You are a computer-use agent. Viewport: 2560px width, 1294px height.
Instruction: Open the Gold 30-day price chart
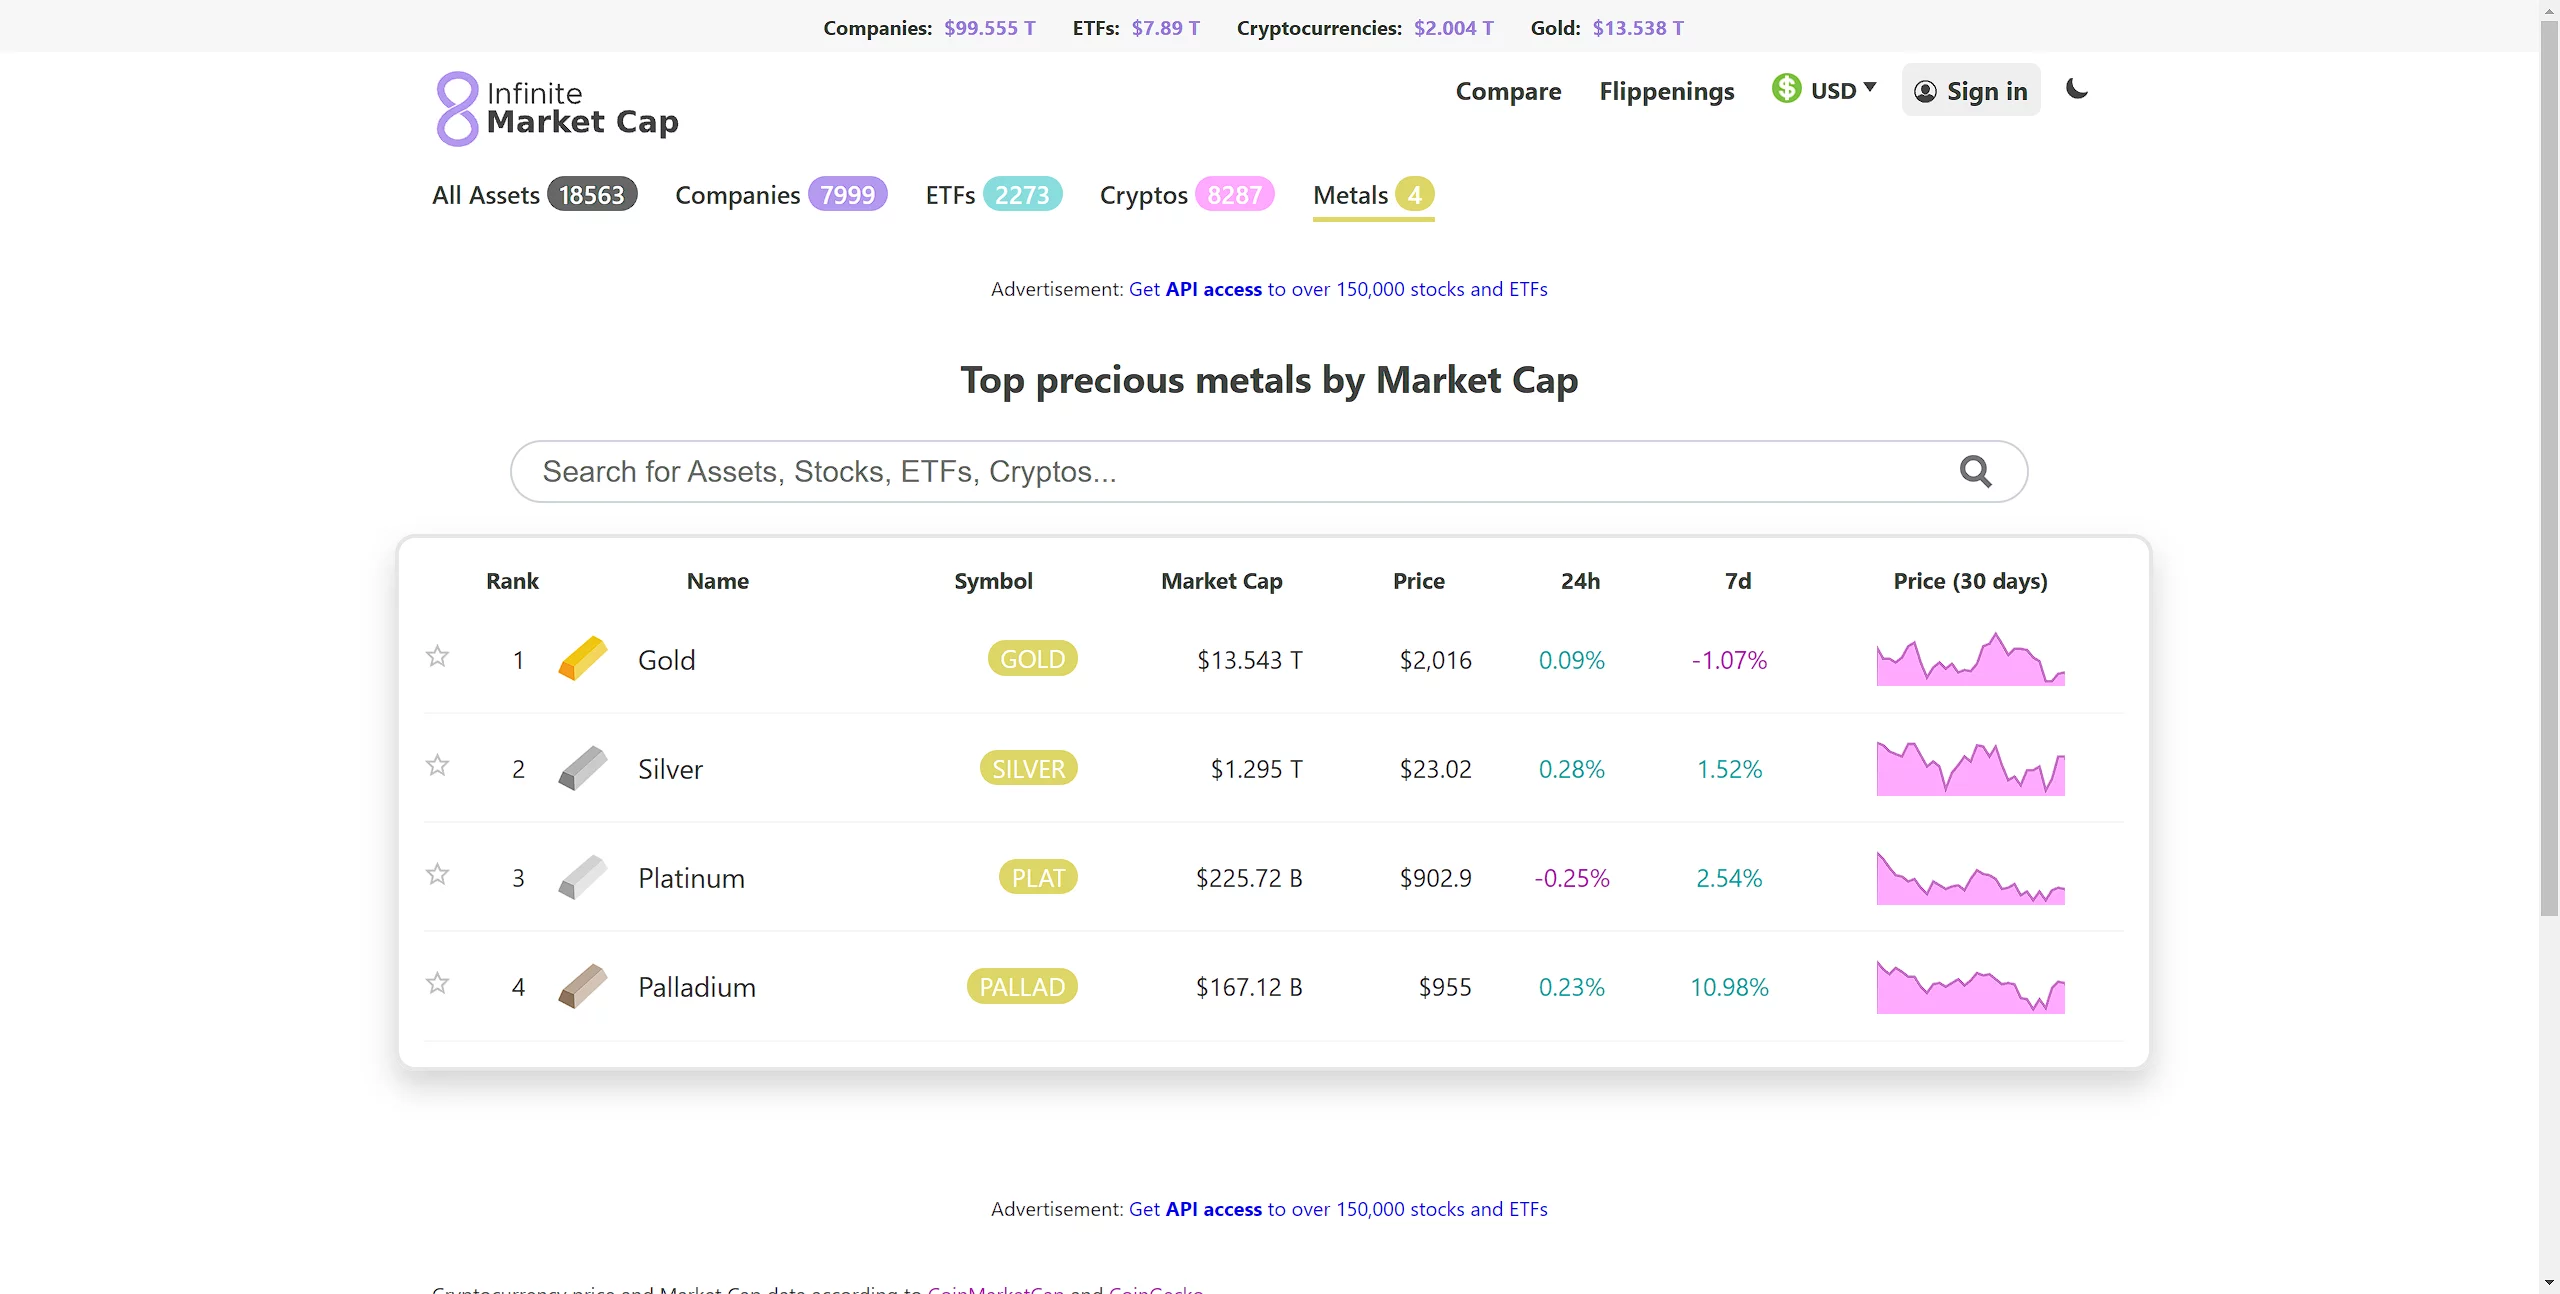(x=1970, y=660)
